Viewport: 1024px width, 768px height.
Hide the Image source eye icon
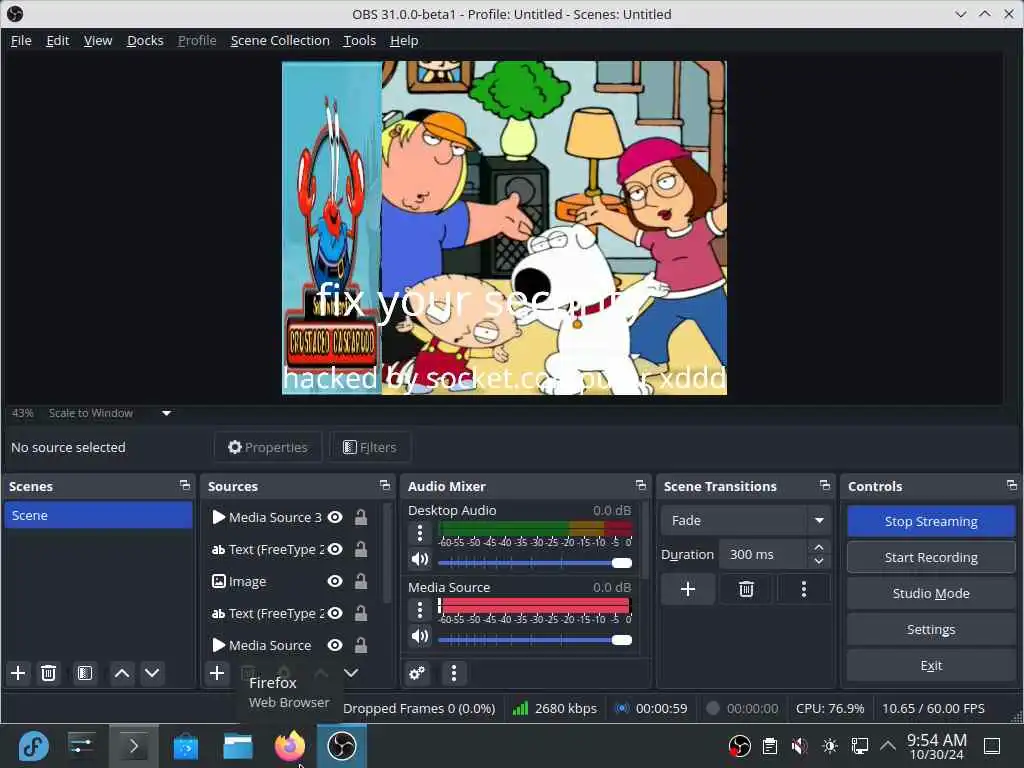point(335,581)
